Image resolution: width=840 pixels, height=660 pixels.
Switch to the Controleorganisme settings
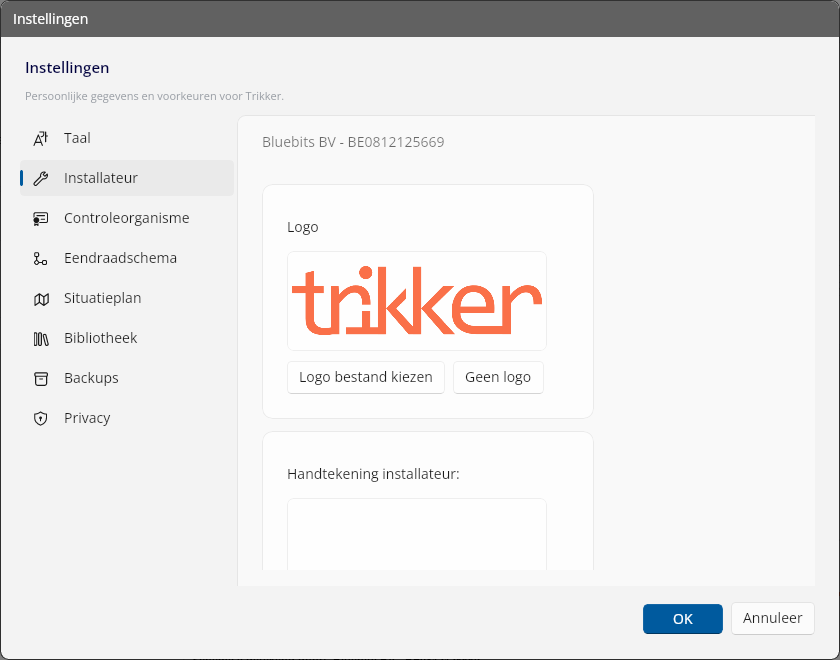click(127, 218)
